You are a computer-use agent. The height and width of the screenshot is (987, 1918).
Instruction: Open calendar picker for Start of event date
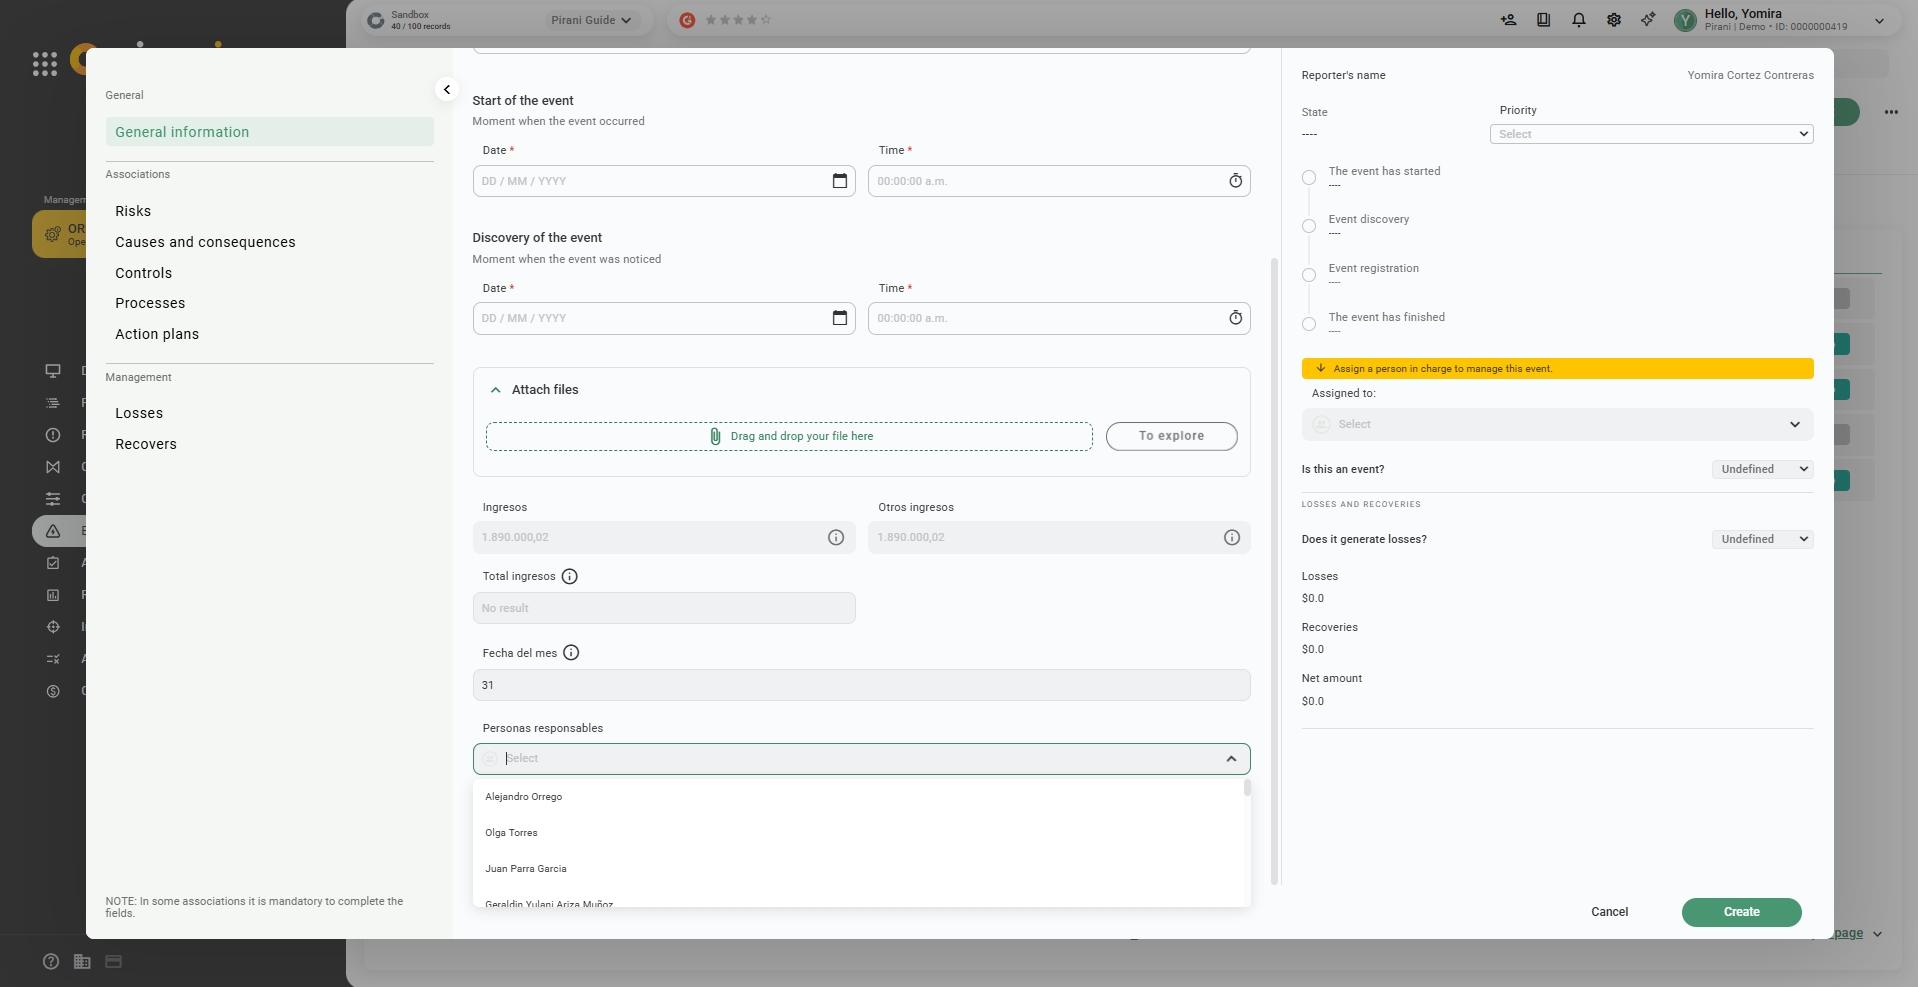tap(839, 181)
